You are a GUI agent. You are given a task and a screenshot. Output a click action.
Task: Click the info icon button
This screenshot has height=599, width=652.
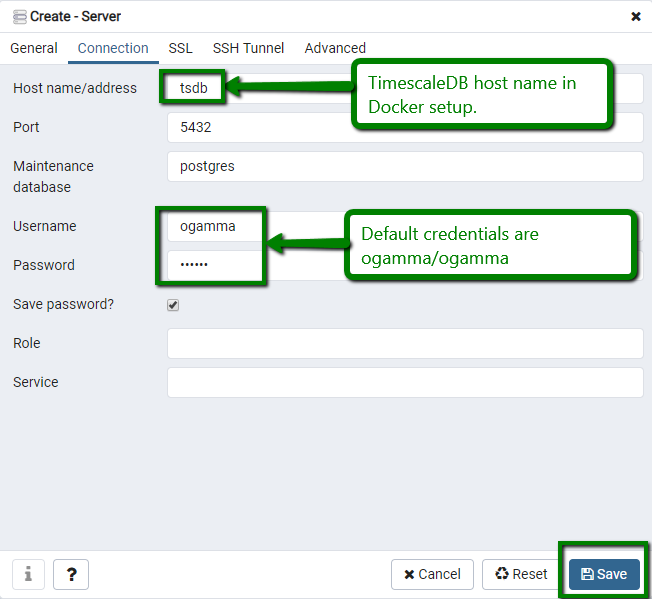(x=28, y=574)
